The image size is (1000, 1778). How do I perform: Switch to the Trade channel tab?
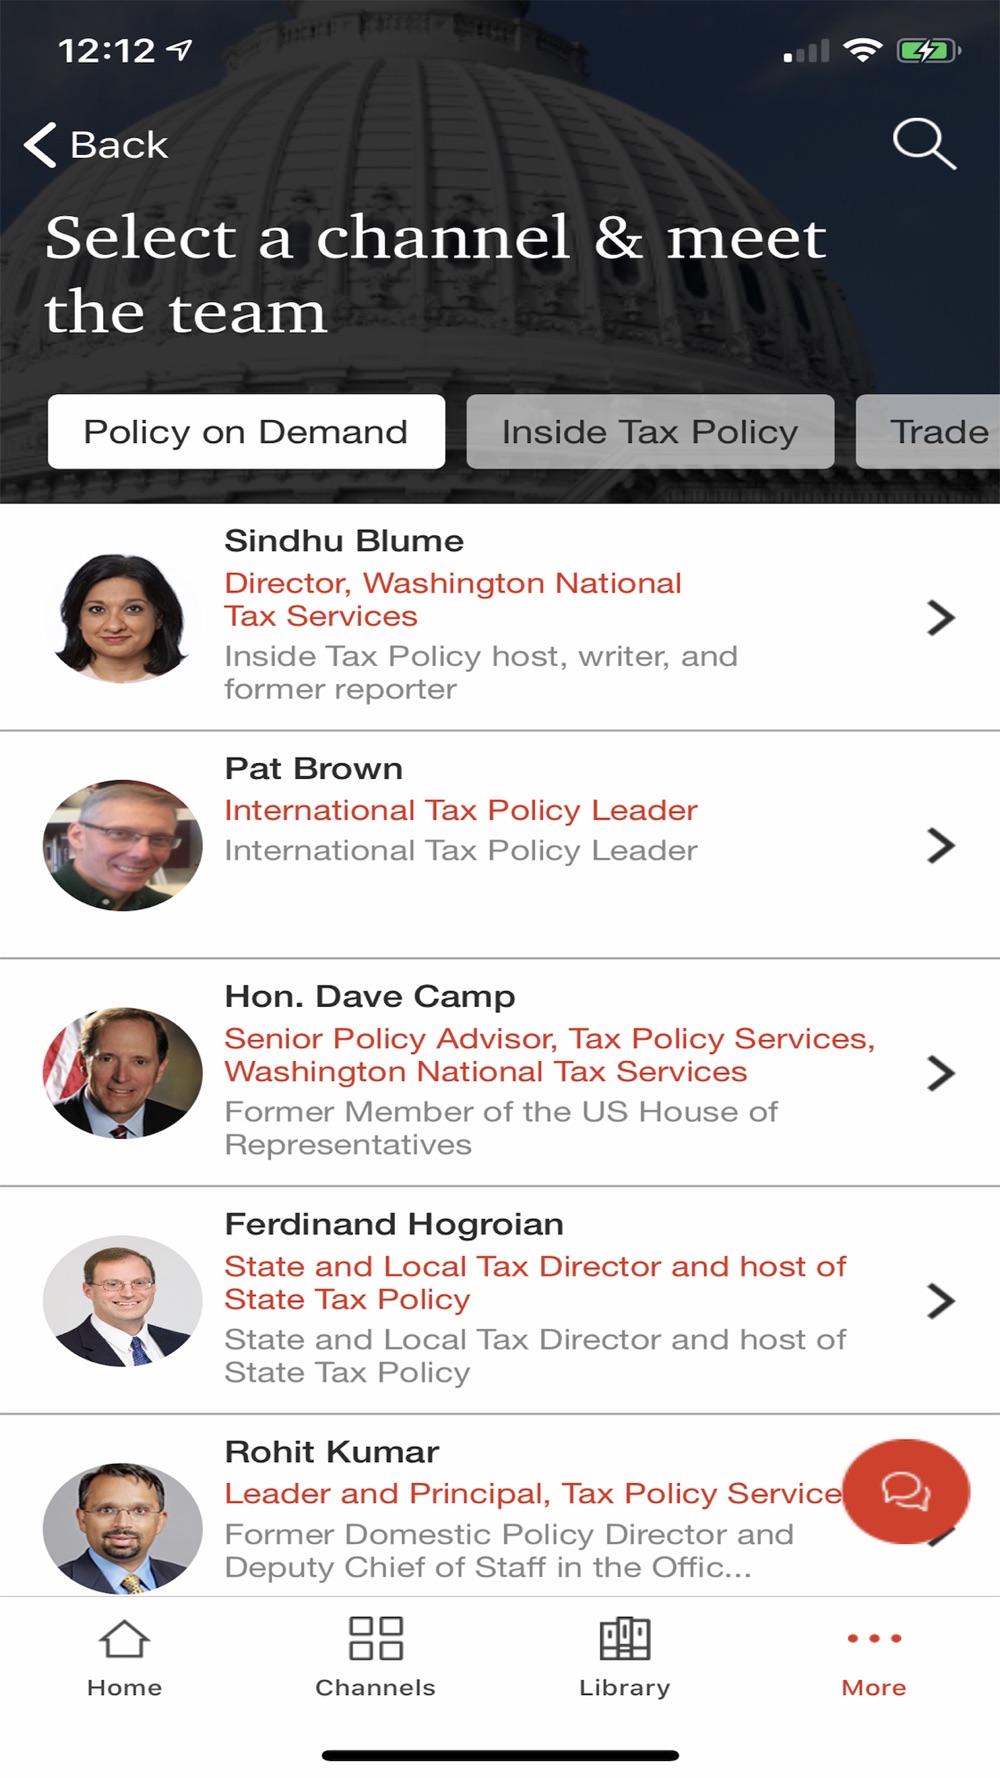click(930, 432)
